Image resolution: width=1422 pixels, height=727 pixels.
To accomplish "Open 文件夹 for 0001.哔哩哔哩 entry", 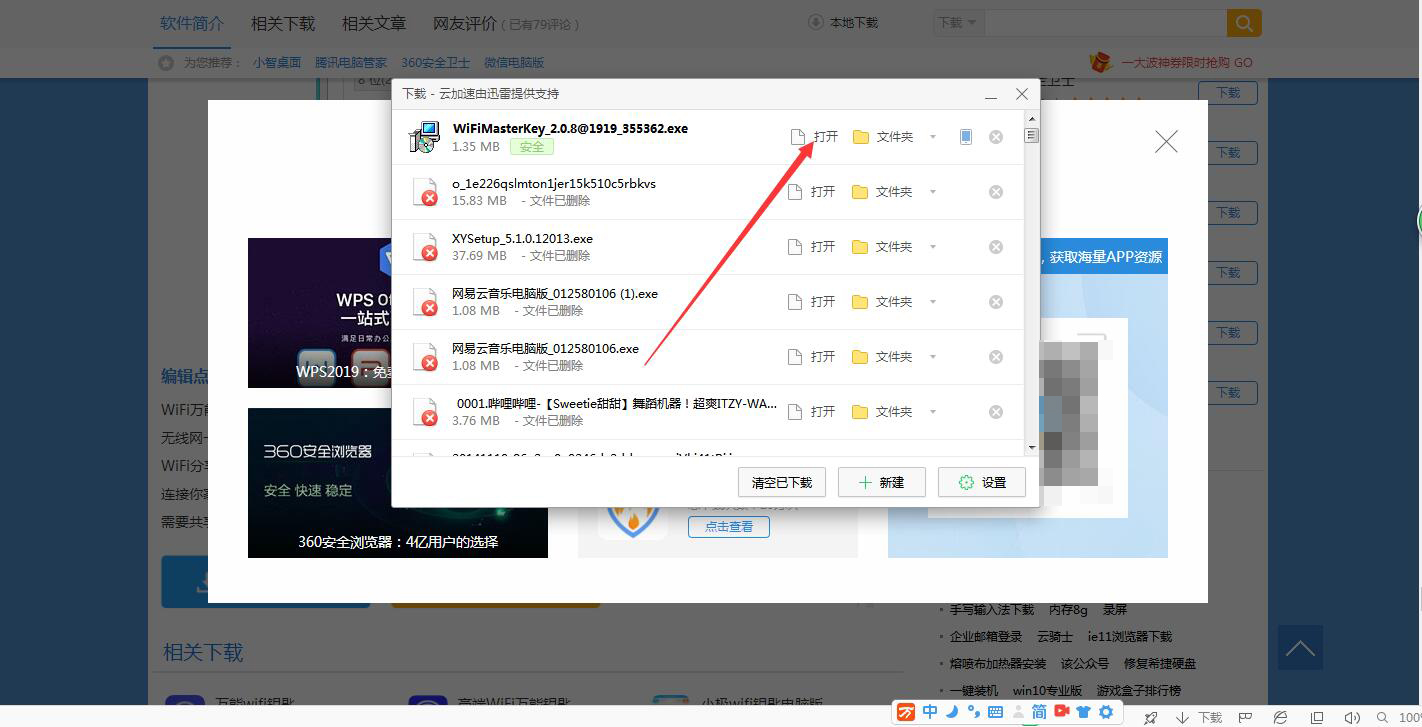I will 882,412.
